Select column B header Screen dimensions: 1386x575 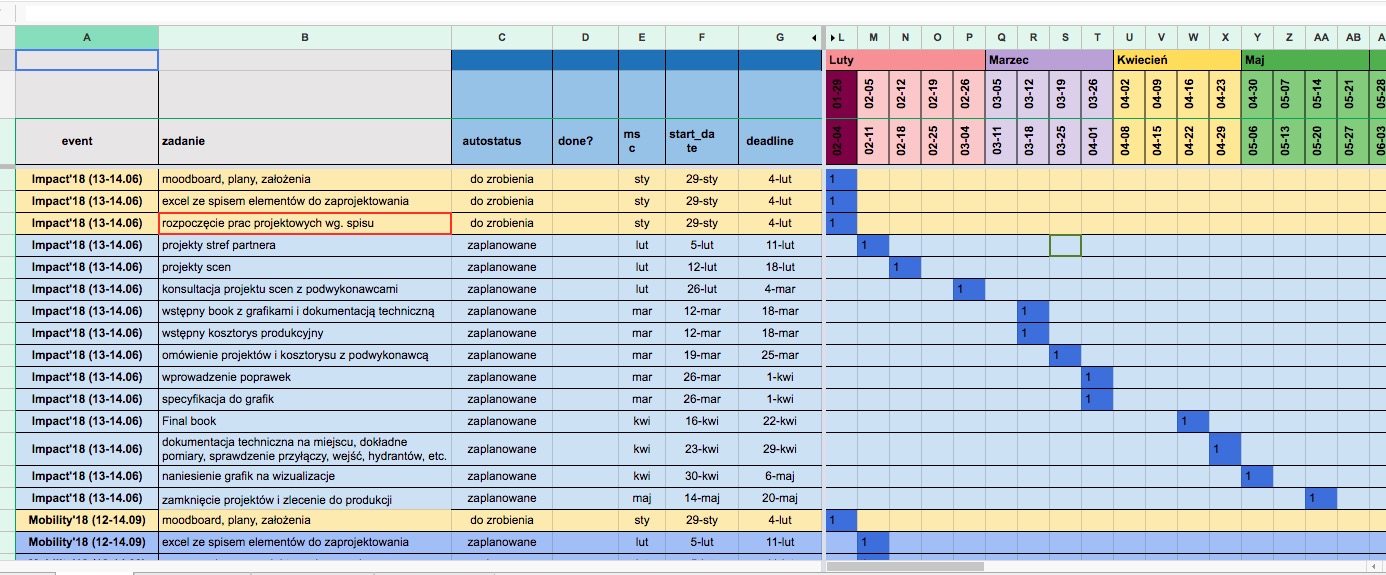(305, 38)
